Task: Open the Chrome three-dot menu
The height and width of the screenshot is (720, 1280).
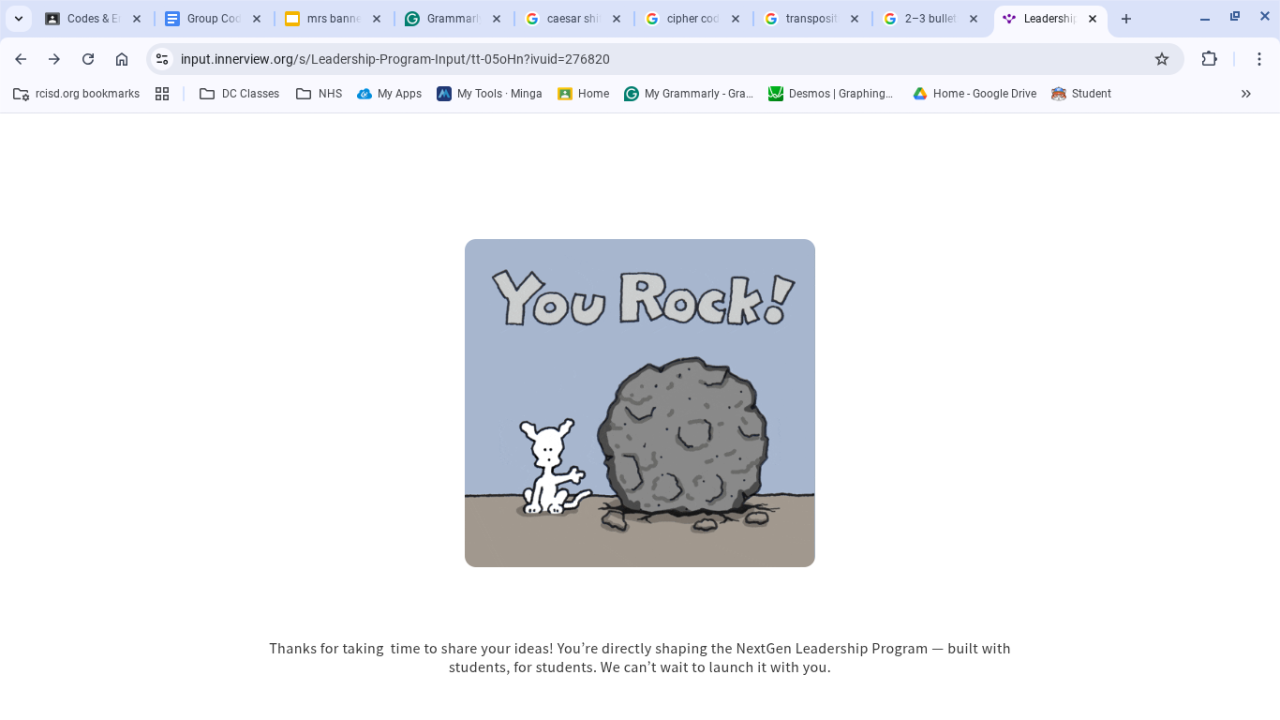Action: (1260, 59)
